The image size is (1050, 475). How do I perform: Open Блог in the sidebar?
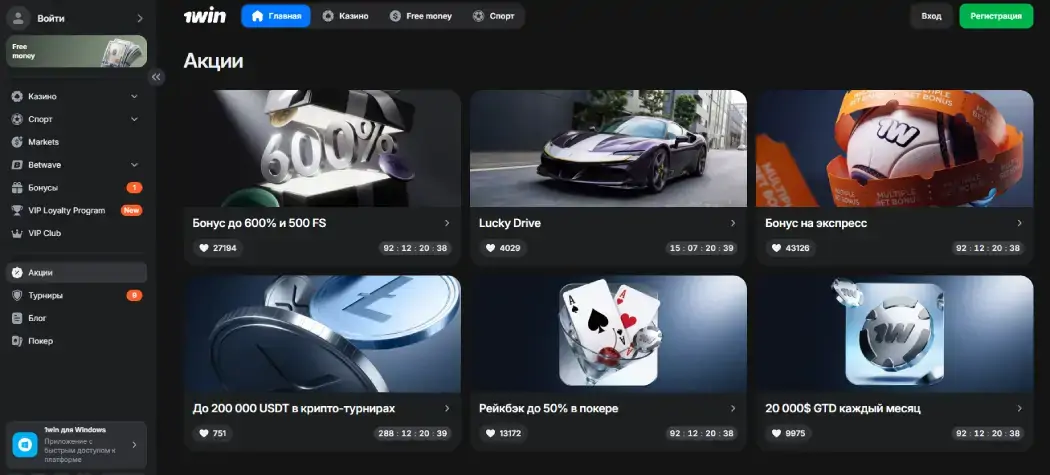pyautogui.click(x=76, y=318)
